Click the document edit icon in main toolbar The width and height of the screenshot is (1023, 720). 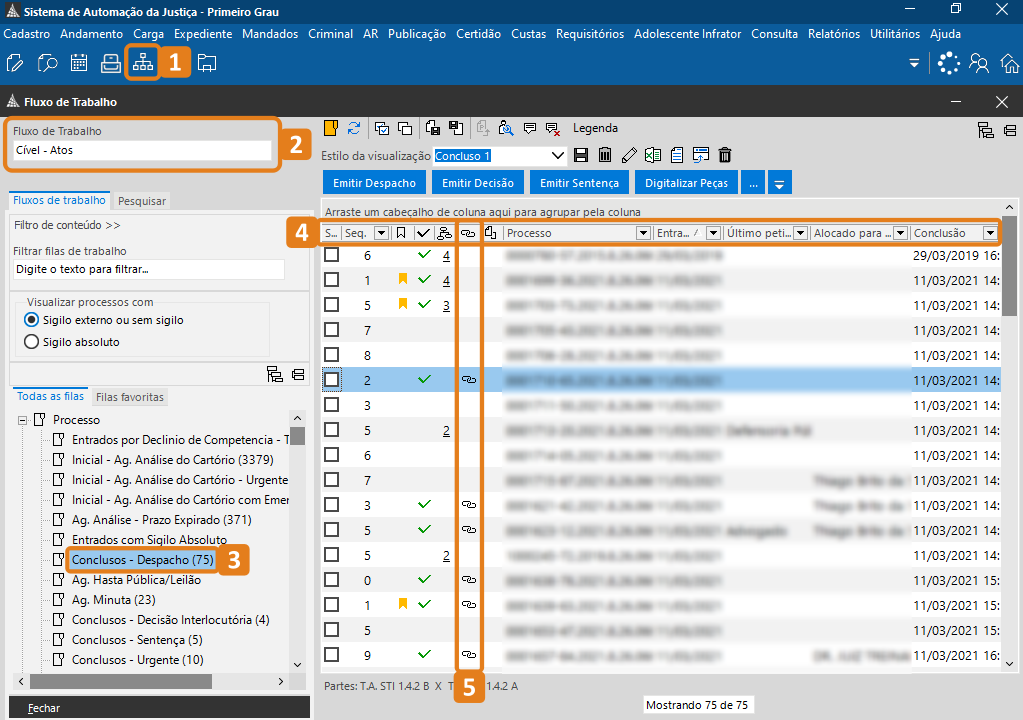click(x=14, y=63)
